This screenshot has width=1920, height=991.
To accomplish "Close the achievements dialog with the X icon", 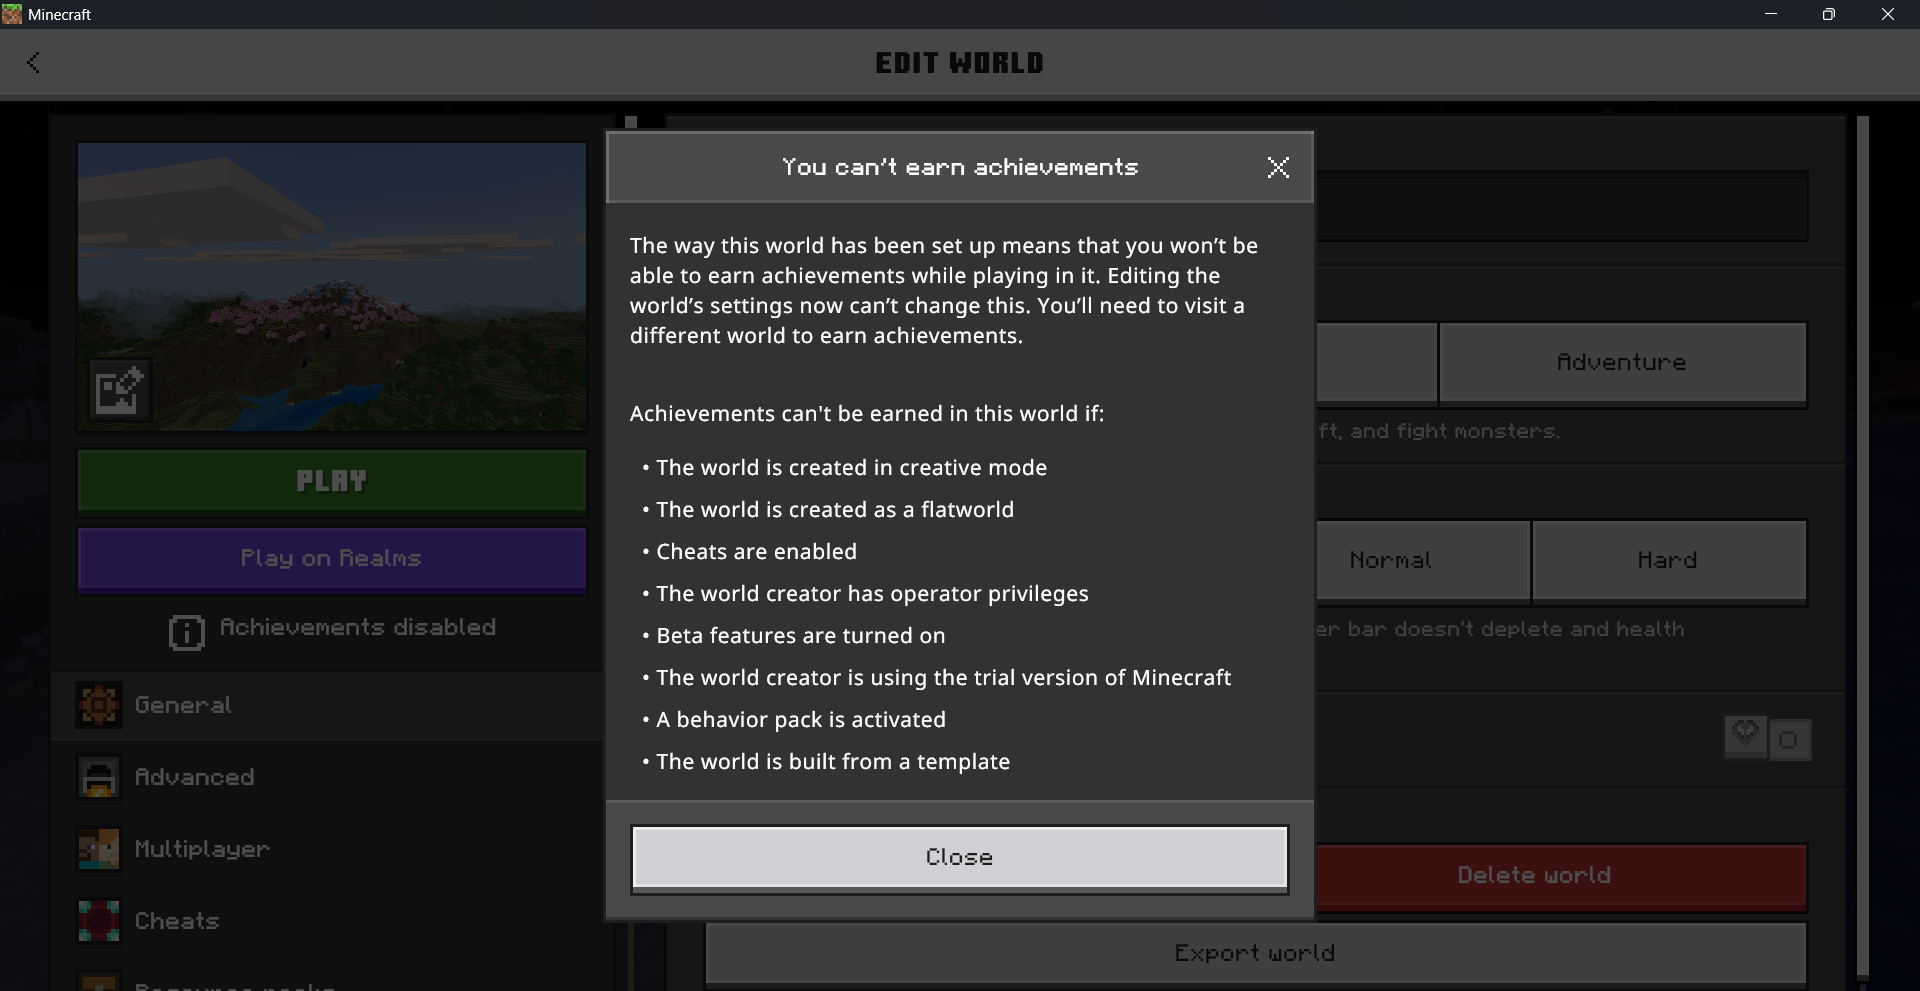I will click(1278, 168).
